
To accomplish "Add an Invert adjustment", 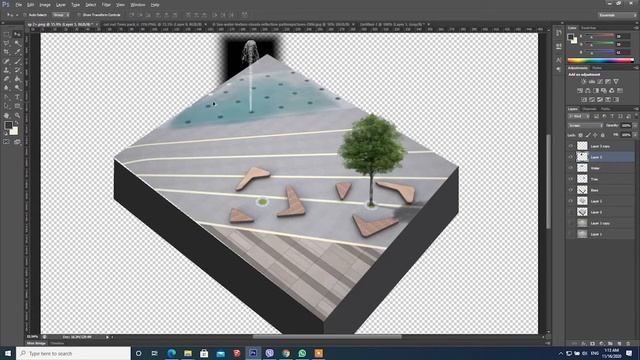I will coord(584,100).
